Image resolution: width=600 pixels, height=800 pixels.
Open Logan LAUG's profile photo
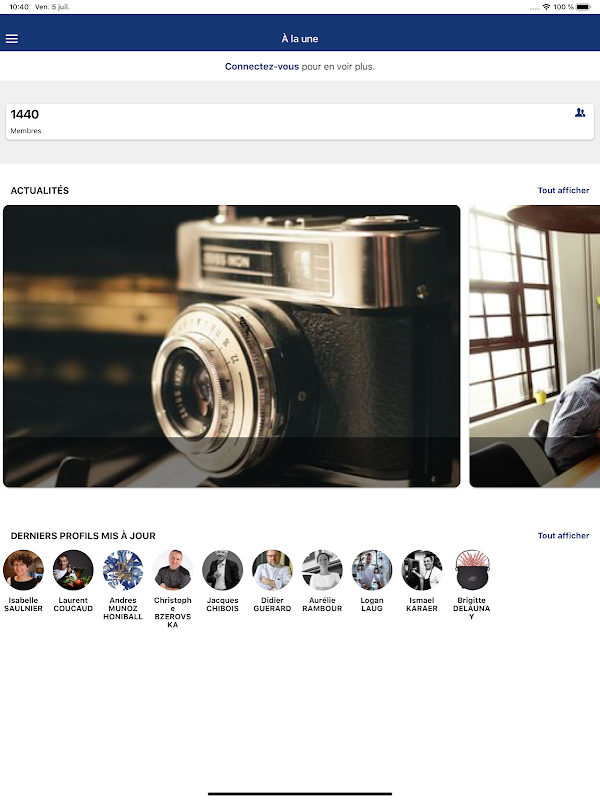click(x=372, y=570)
